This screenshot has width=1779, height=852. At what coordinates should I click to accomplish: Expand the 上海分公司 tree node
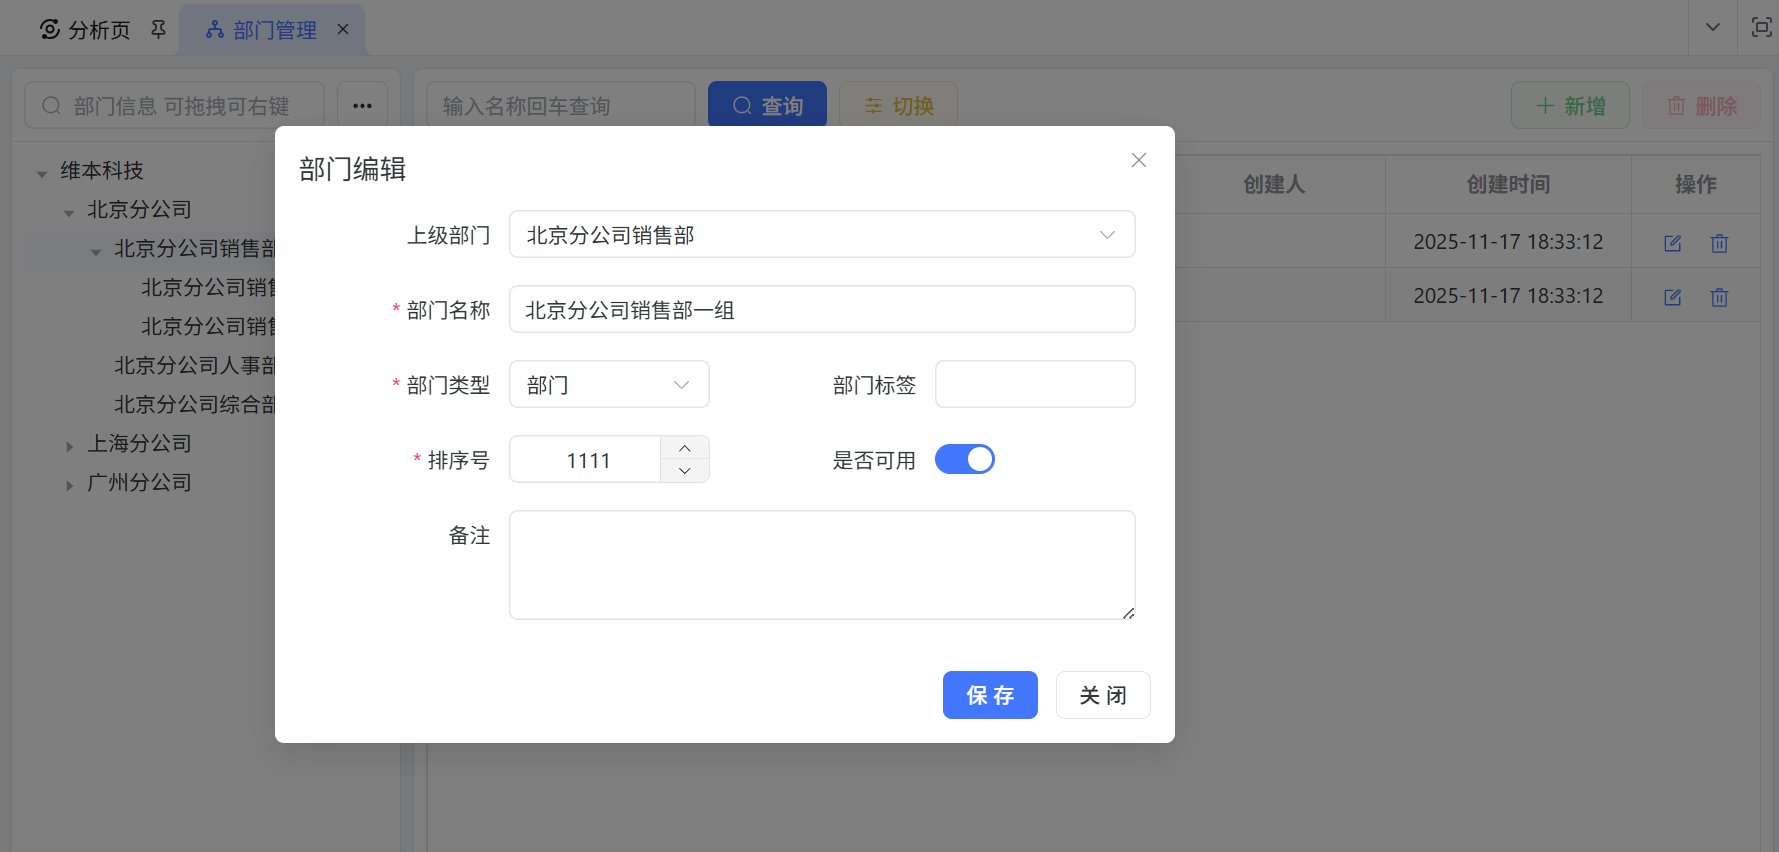point(69,446)
